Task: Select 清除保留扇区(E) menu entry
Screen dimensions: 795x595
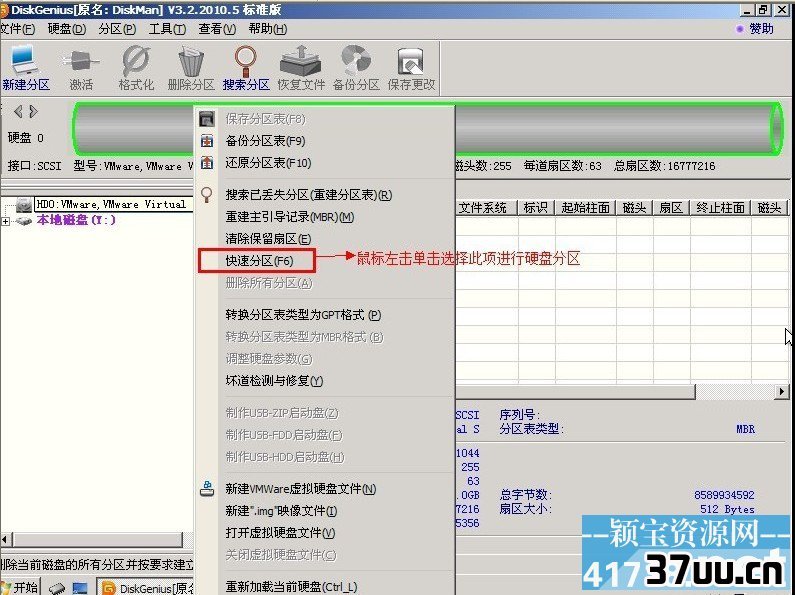Action: (324, 239)
